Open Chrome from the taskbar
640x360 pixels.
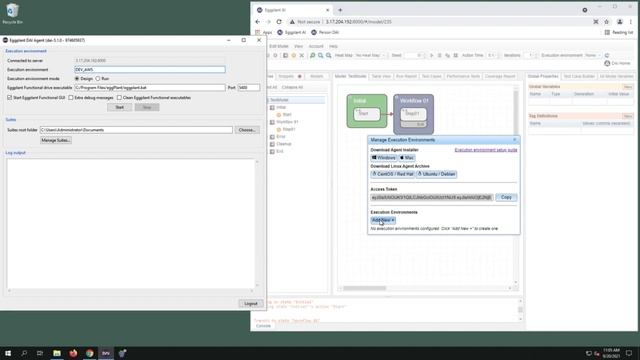(89, 353)
